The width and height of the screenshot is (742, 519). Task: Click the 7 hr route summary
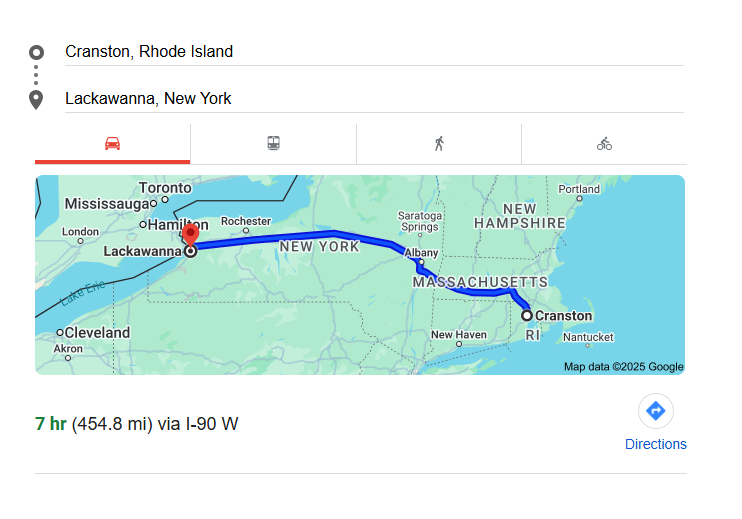point(137,424)
